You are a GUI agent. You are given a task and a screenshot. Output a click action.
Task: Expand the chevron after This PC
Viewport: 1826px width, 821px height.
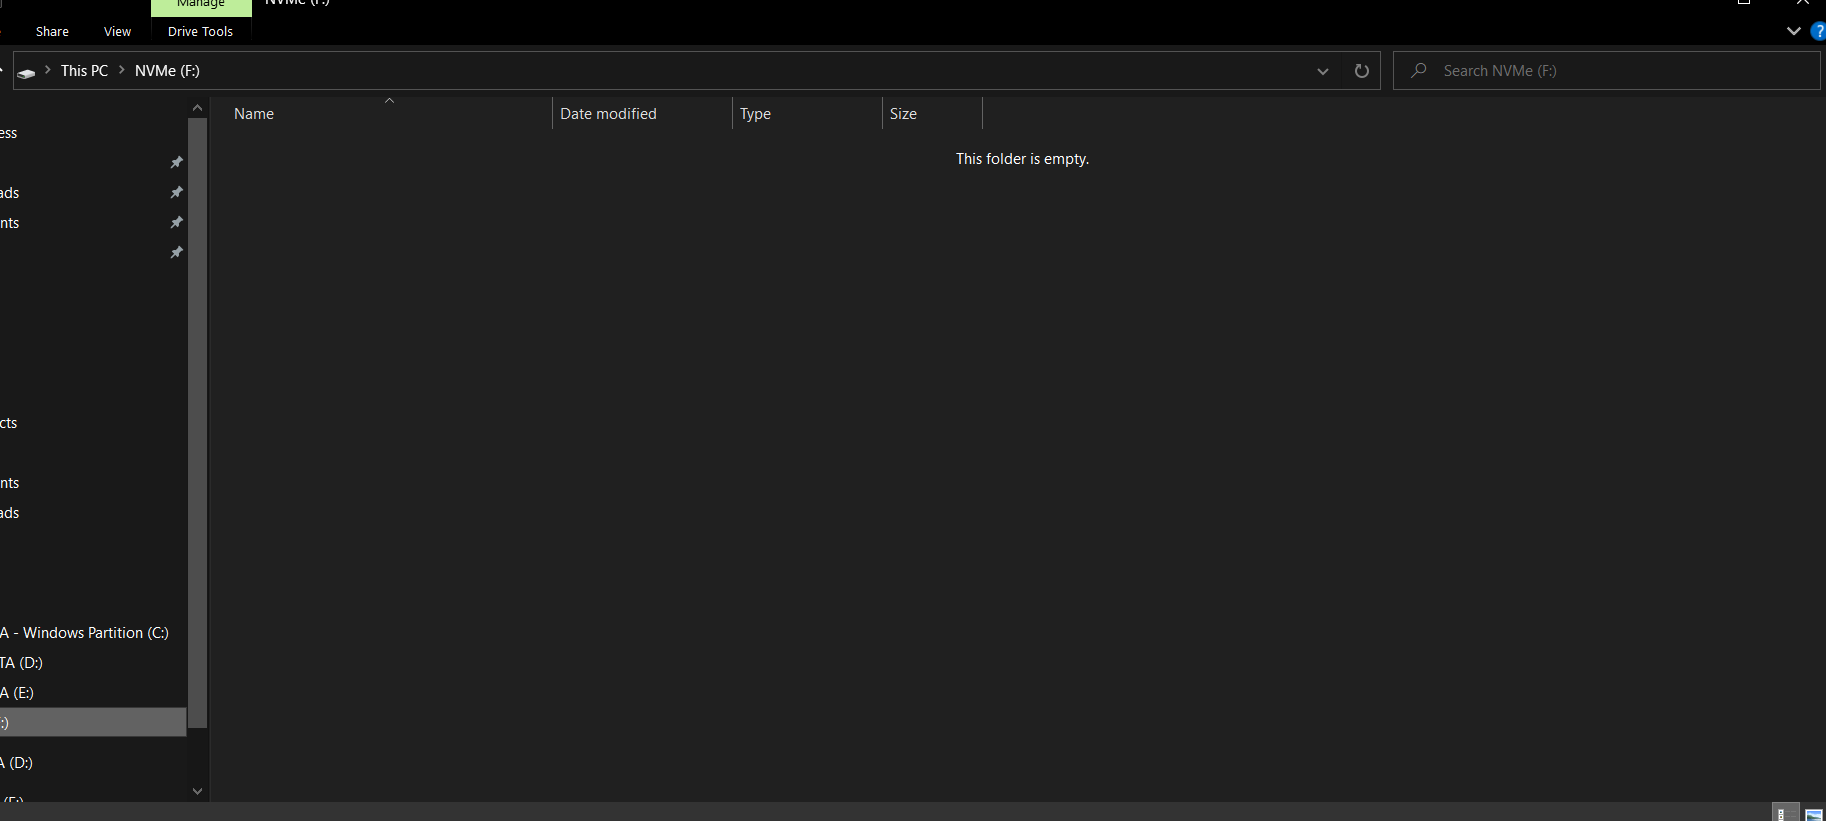pyautogui.click(x=122, y=70)
